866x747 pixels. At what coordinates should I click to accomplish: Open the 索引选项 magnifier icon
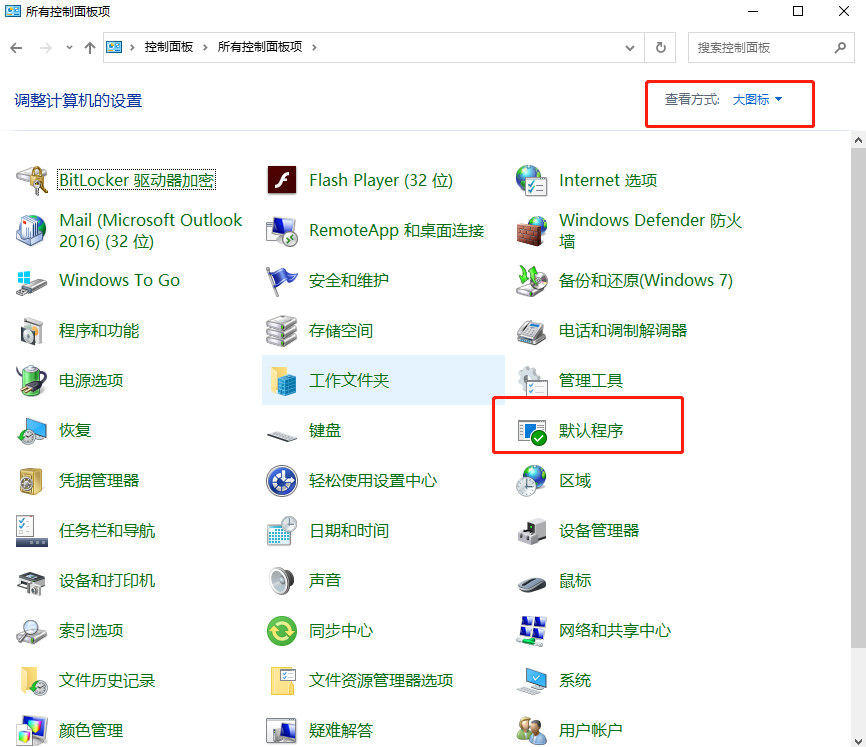[32, 631]
